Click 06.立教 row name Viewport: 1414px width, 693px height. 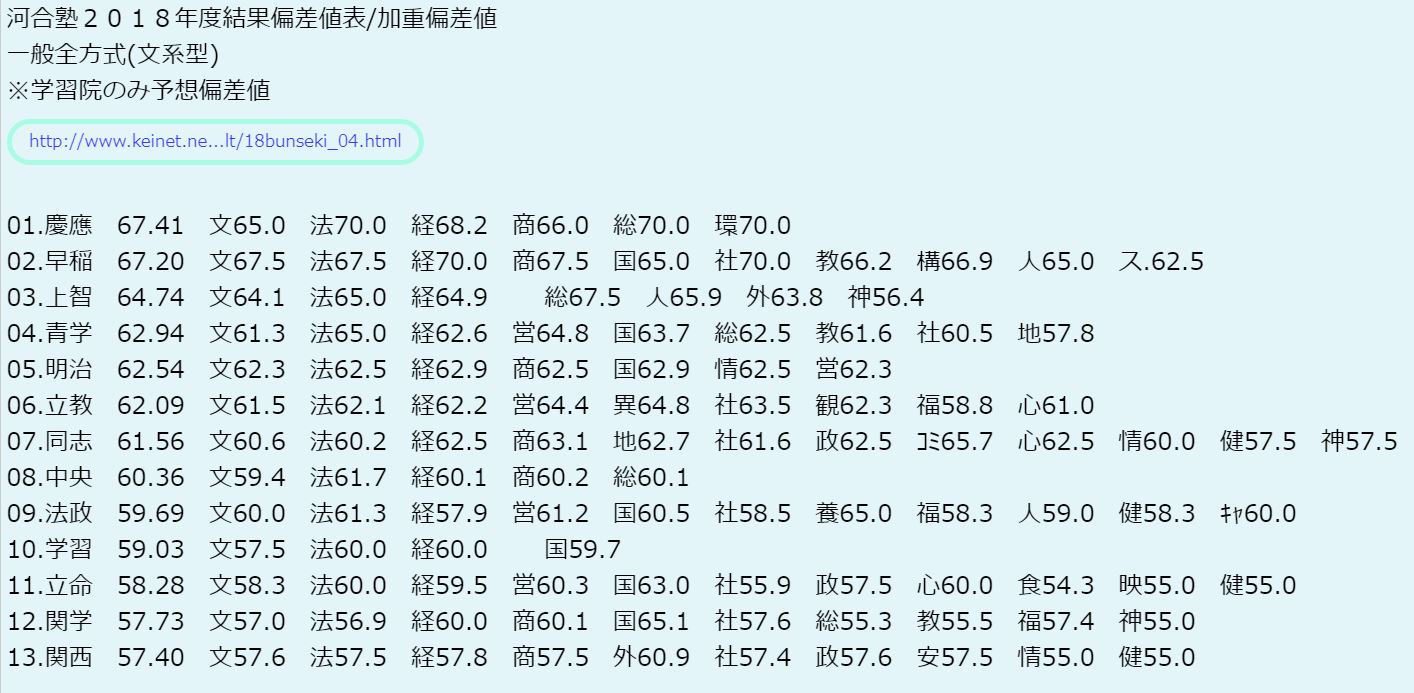49,406
